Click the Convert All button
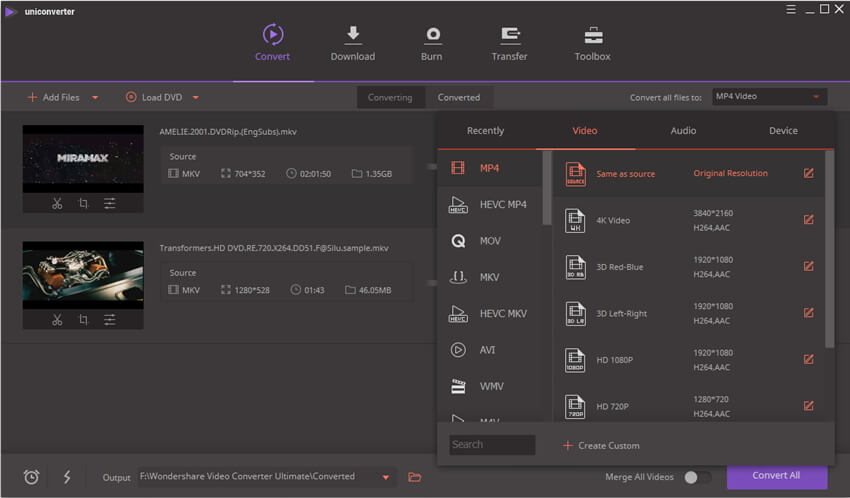The width and height of the screenshot is (850, 498). point(777,476)
